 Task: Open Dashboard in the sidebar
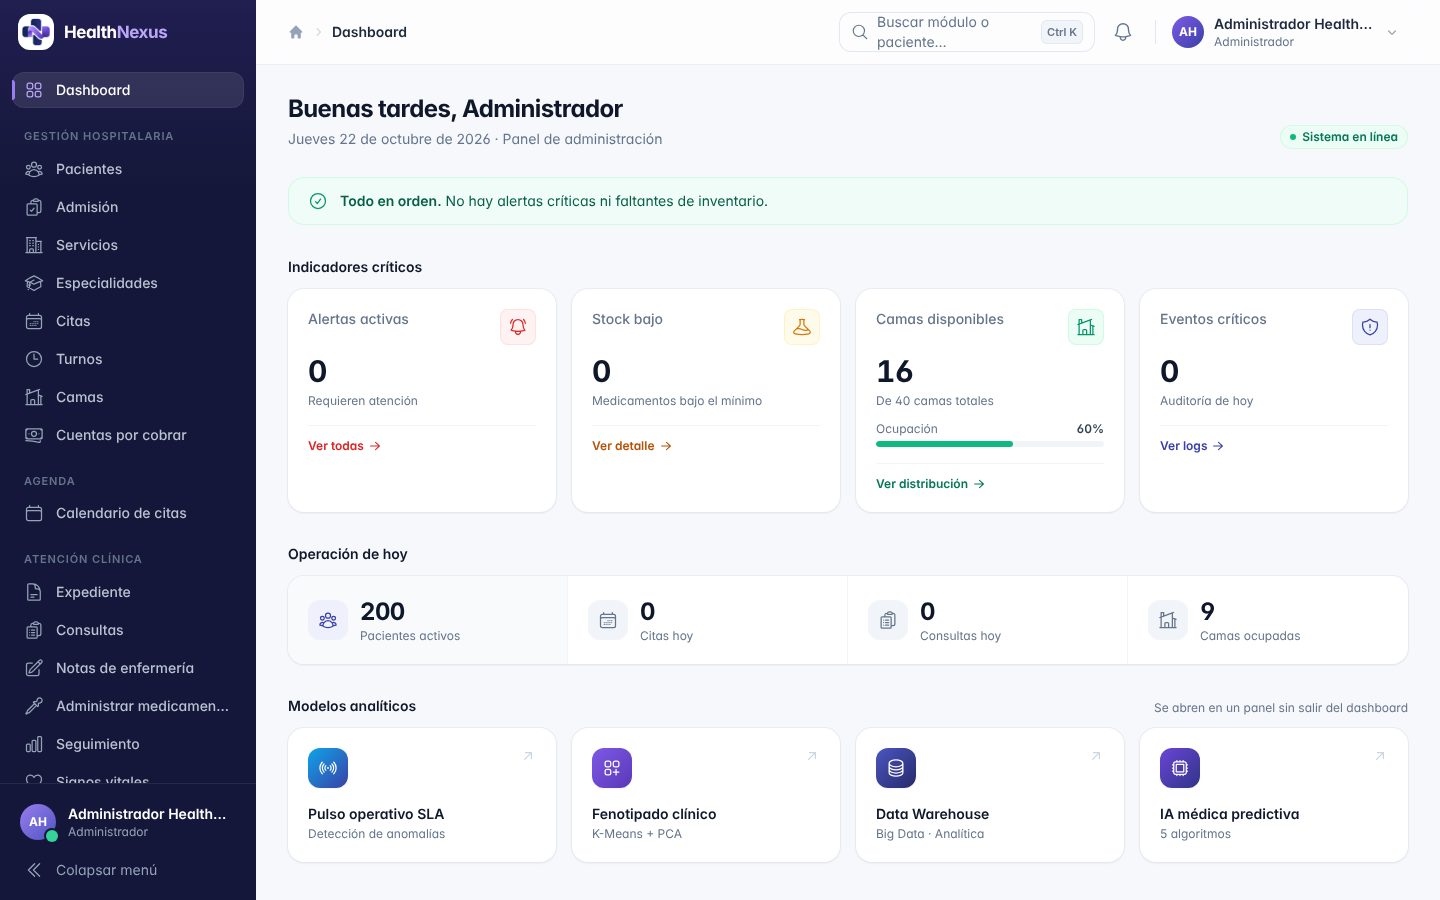[x=128, y=90]
